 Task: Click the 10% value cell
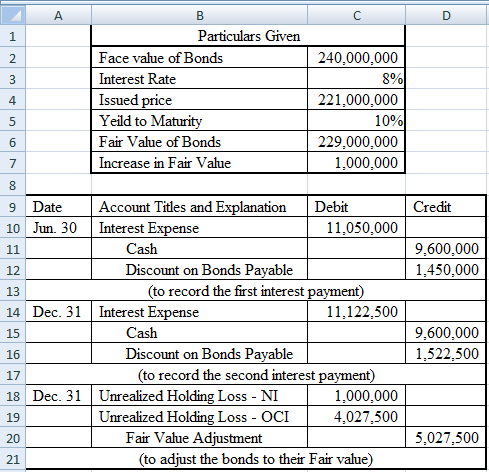click(x=356, y=121)
